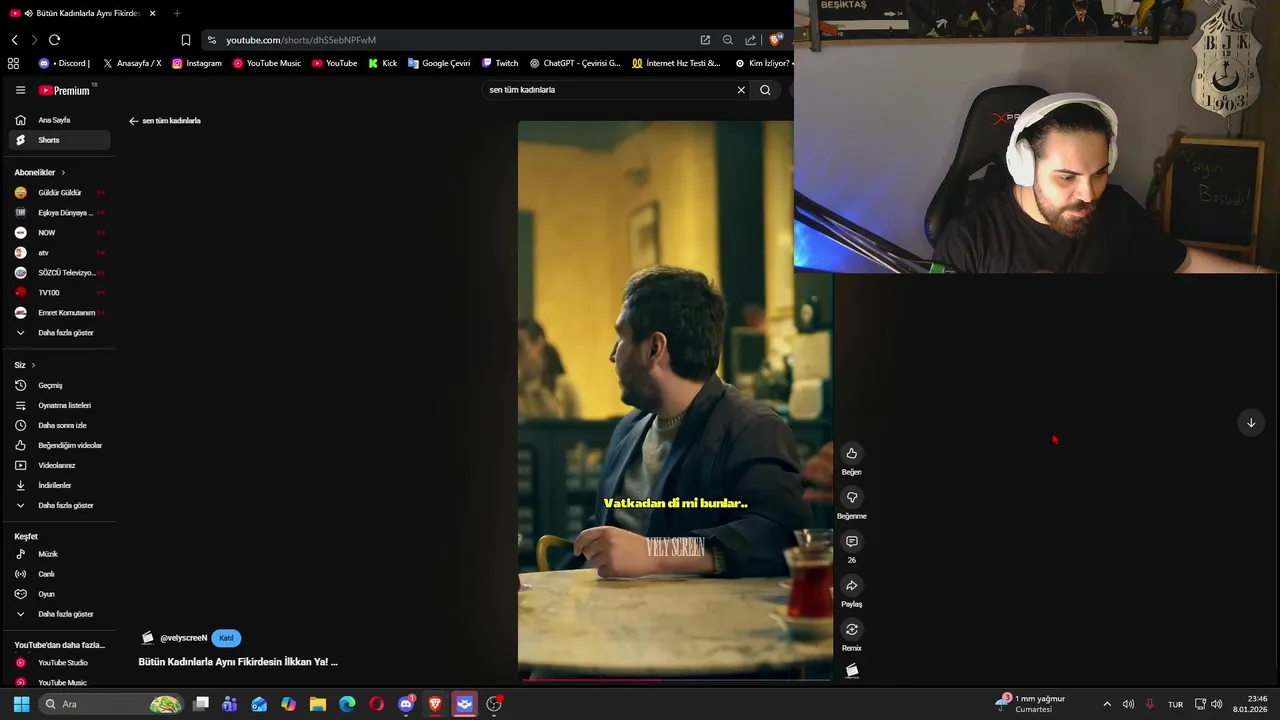
Task: Open the weather widget 1 mm yağmur
Action: pyautogui.click(x=1030, y=704)
